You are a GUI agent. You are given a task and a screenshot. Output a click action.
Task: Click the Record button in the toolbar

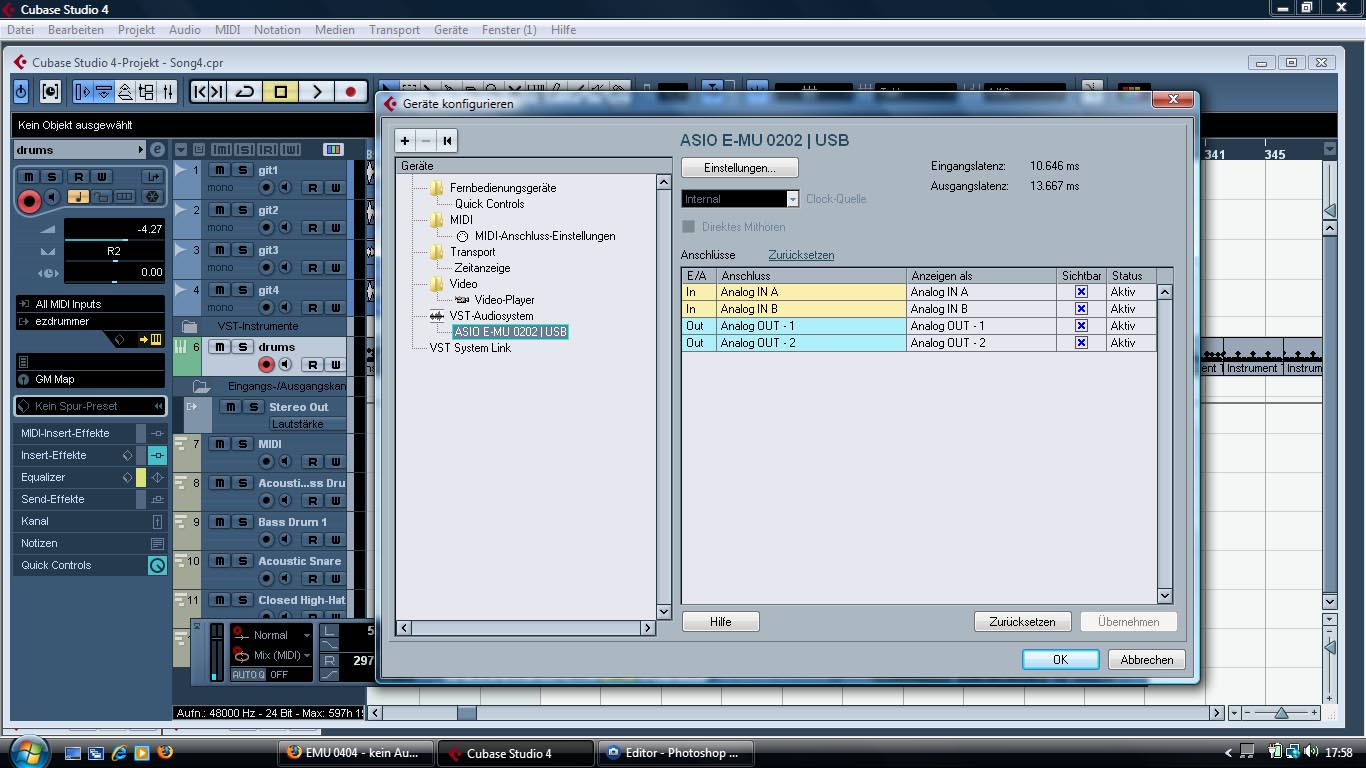click(x=350, y=92)
